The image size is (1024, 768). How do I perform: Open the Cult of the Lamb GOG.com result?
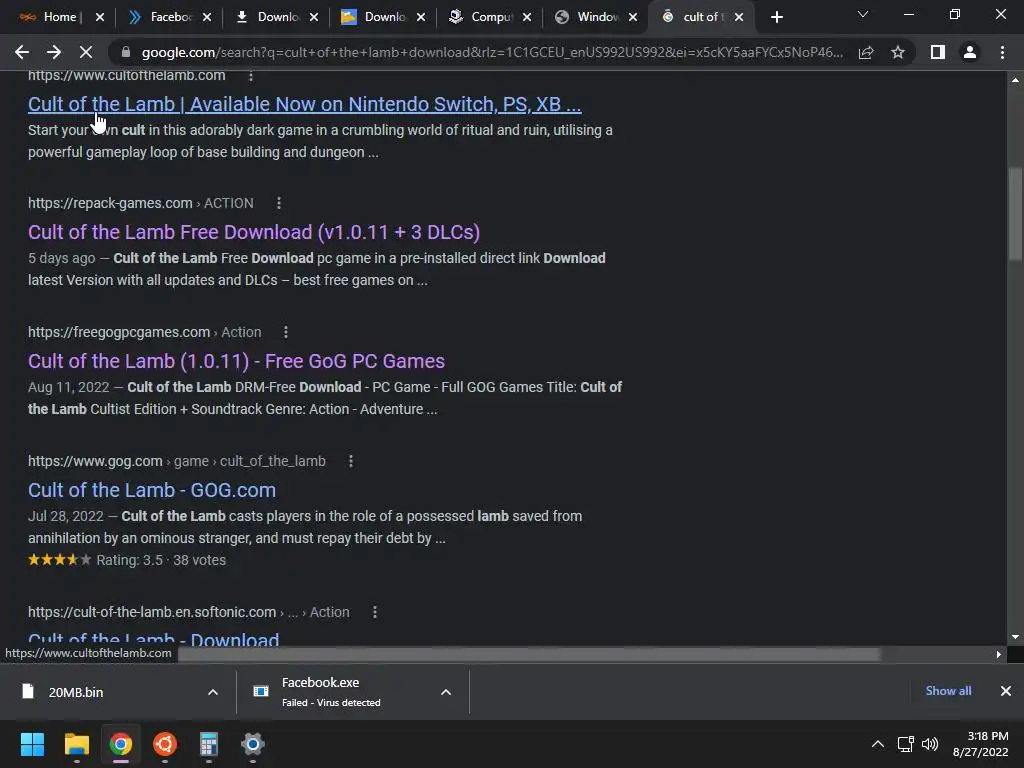152,490
